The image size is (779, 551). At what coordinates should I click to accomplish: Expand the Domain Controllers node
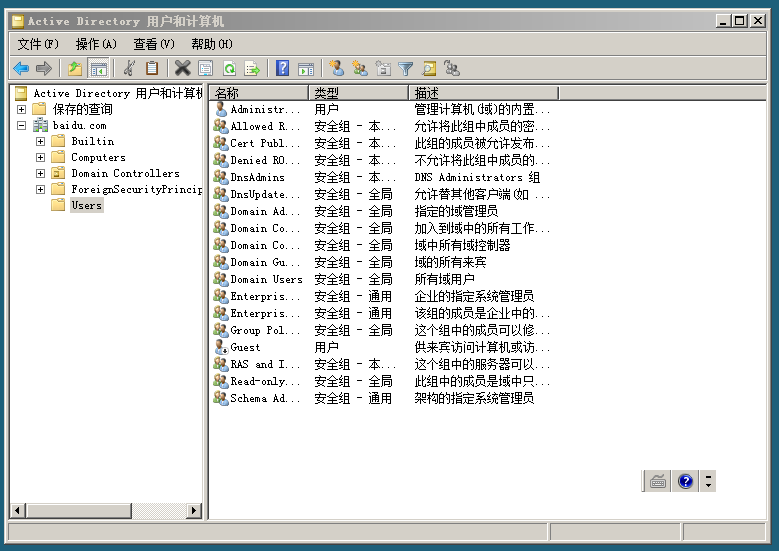[x=40, y=173]
